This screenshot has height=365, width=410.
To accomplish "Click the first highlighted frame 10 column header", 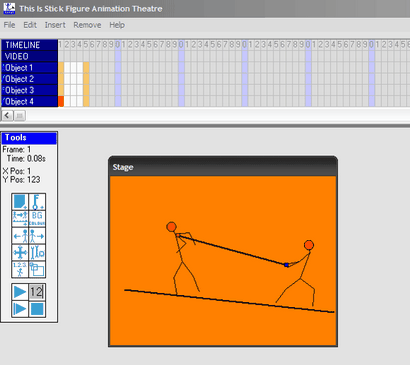I will click(118, 45).
